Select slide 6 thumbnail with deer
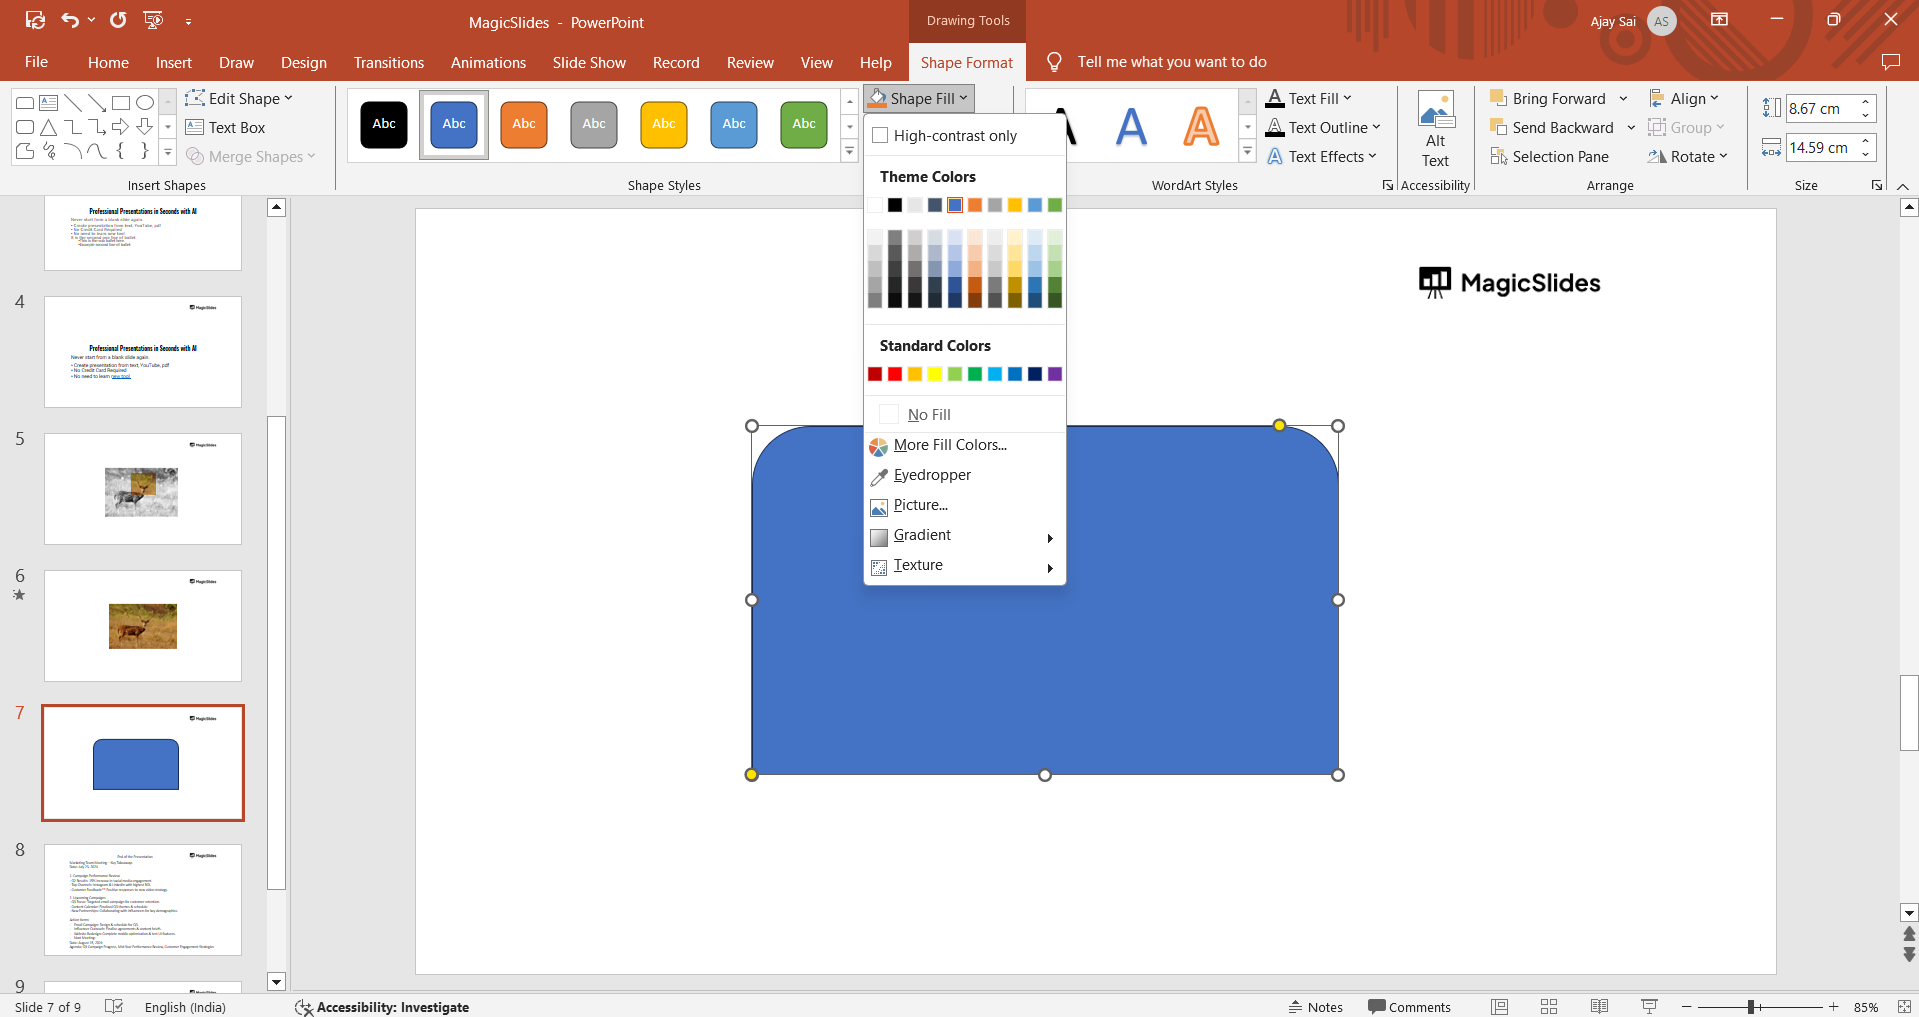This screenshot has width=1919, height=1017. point(143,626)
